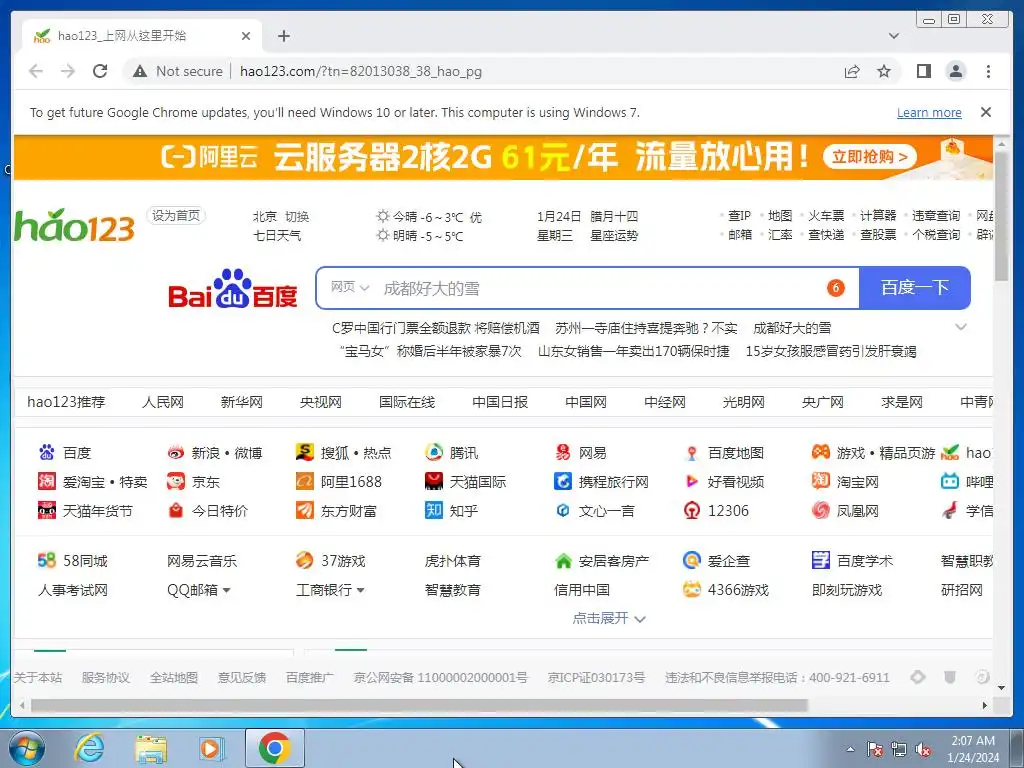Select the 光明网 navigation tab

743,402
